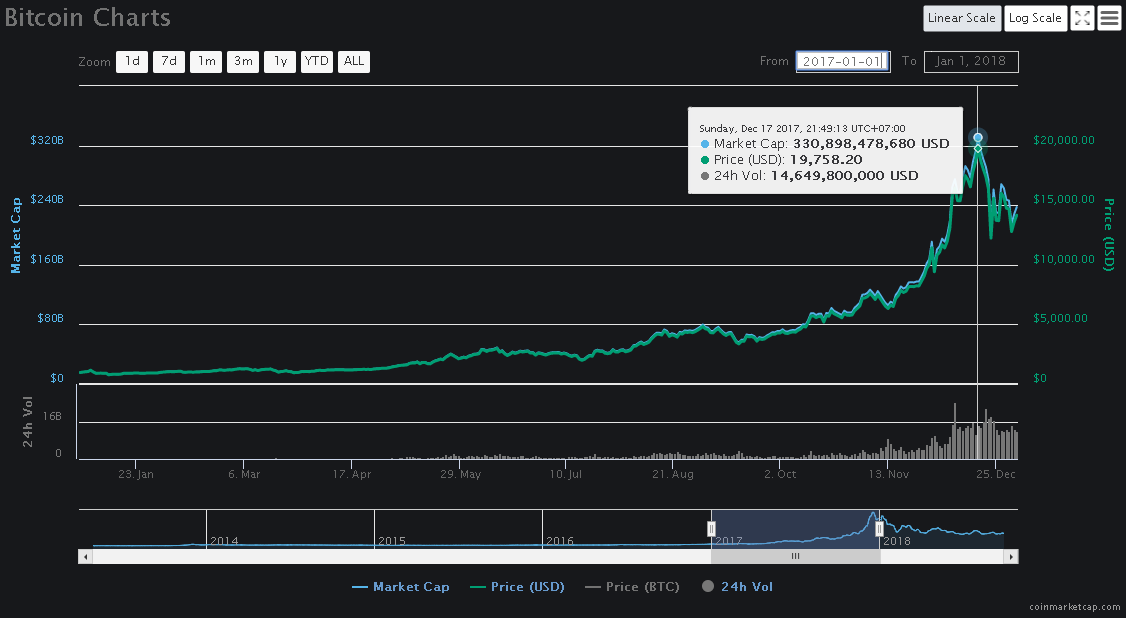Click the $20,000.00 price axis label
The image size is (1126, 618).
pyautogui.click(x=1064, y=140)
